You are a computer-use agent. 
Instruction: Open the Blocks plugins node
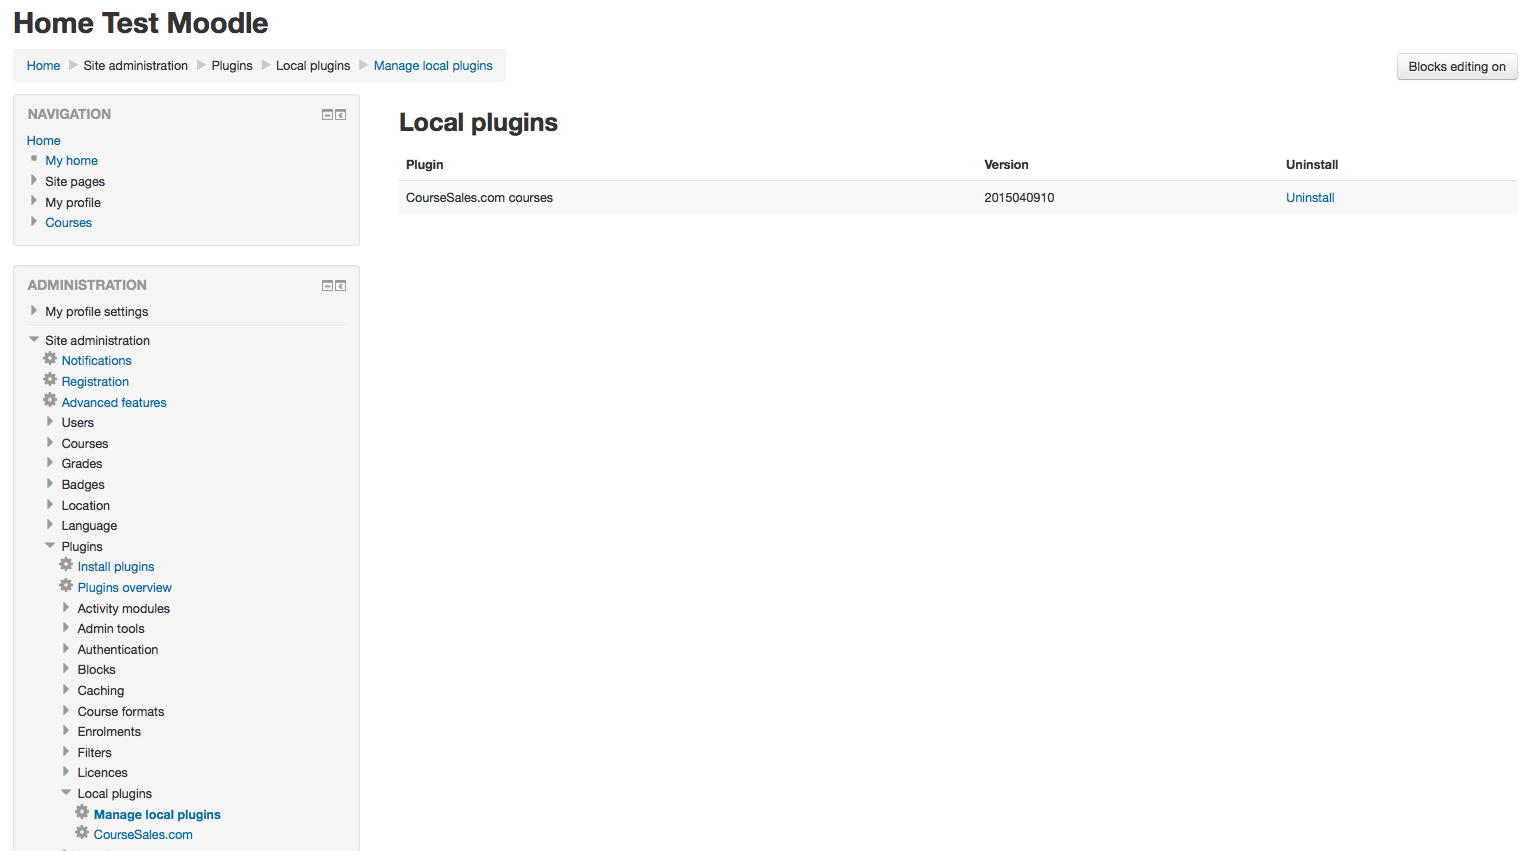pos(96,670)
